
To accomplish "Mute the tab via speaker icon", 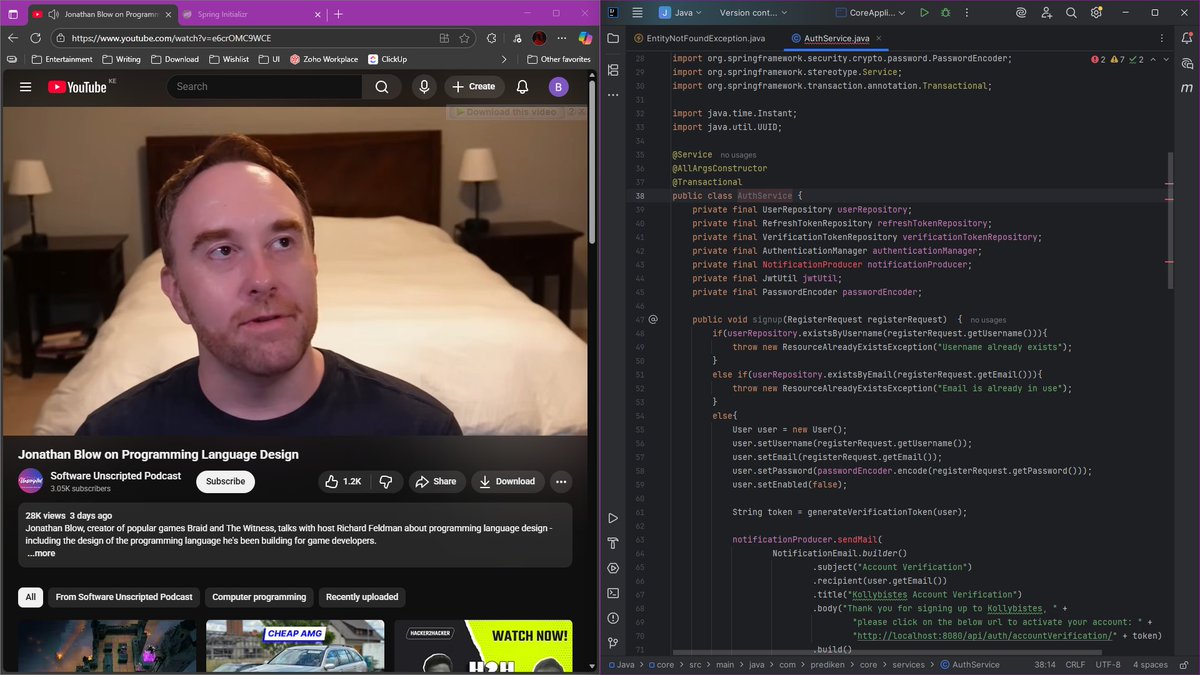I will click(52, 14).
